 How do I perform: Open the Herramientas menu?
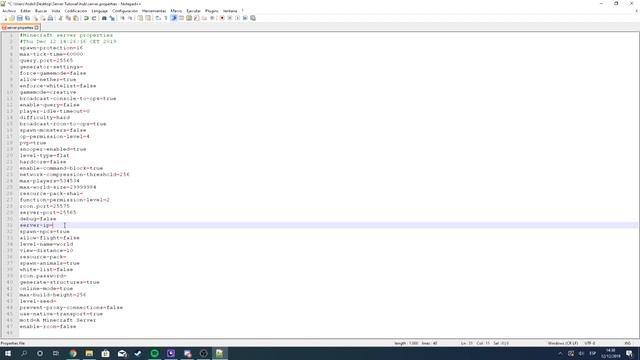coord(154,11)
